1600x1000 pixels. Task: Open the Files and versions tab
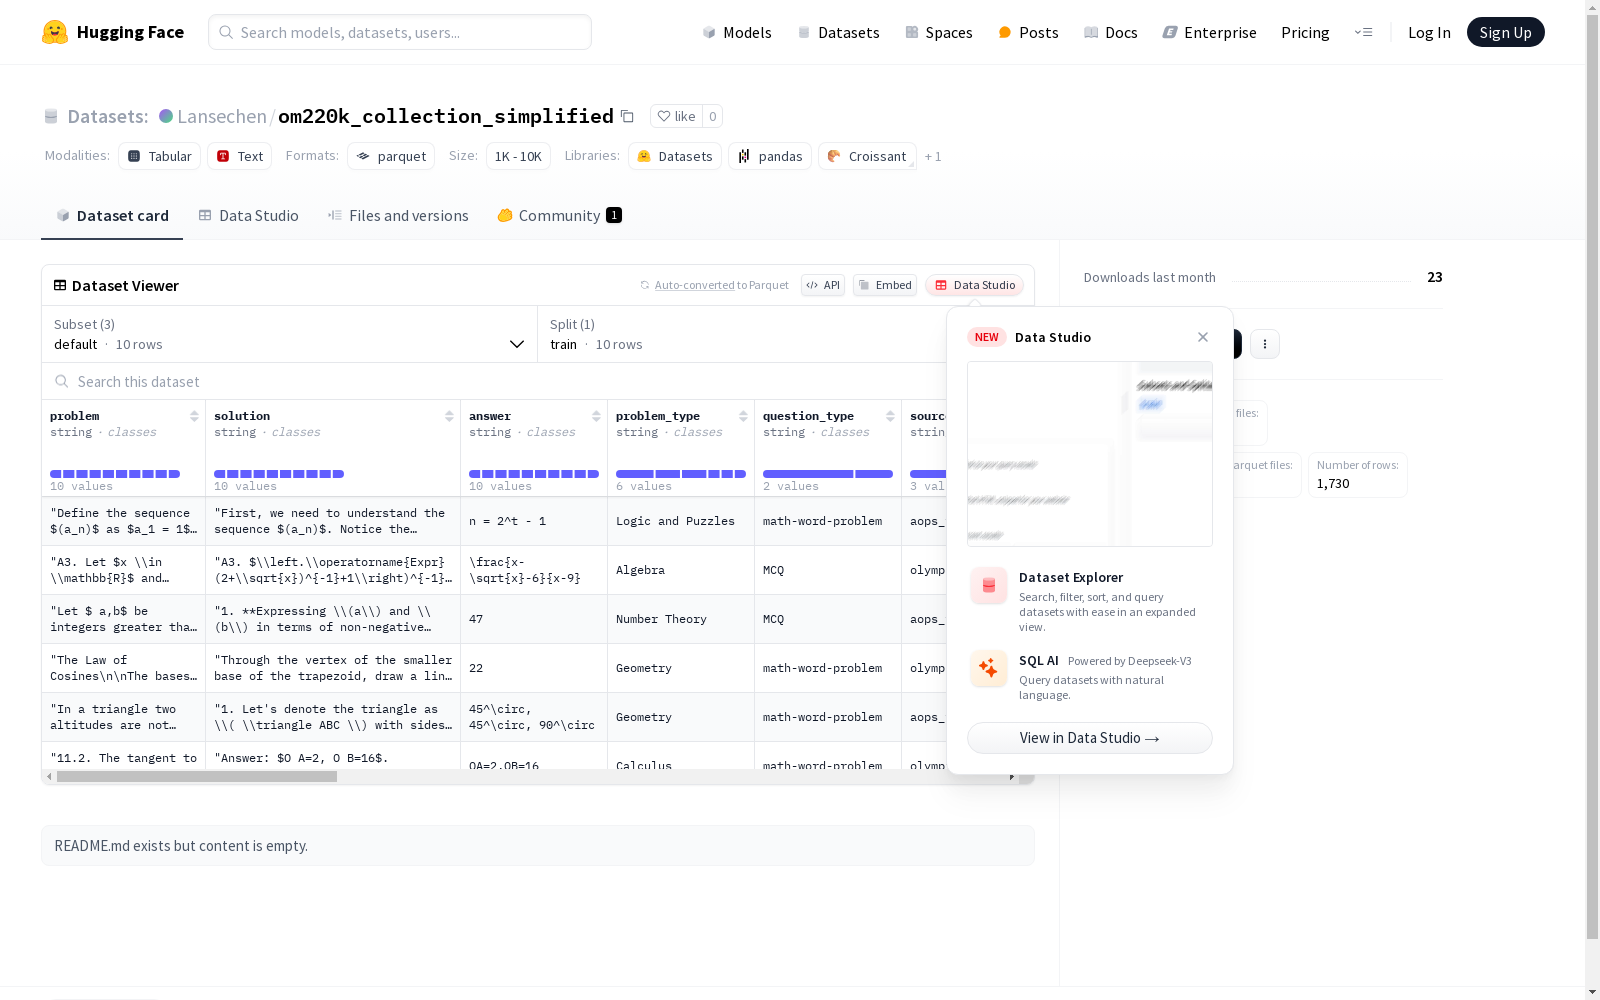click(398, 216)
